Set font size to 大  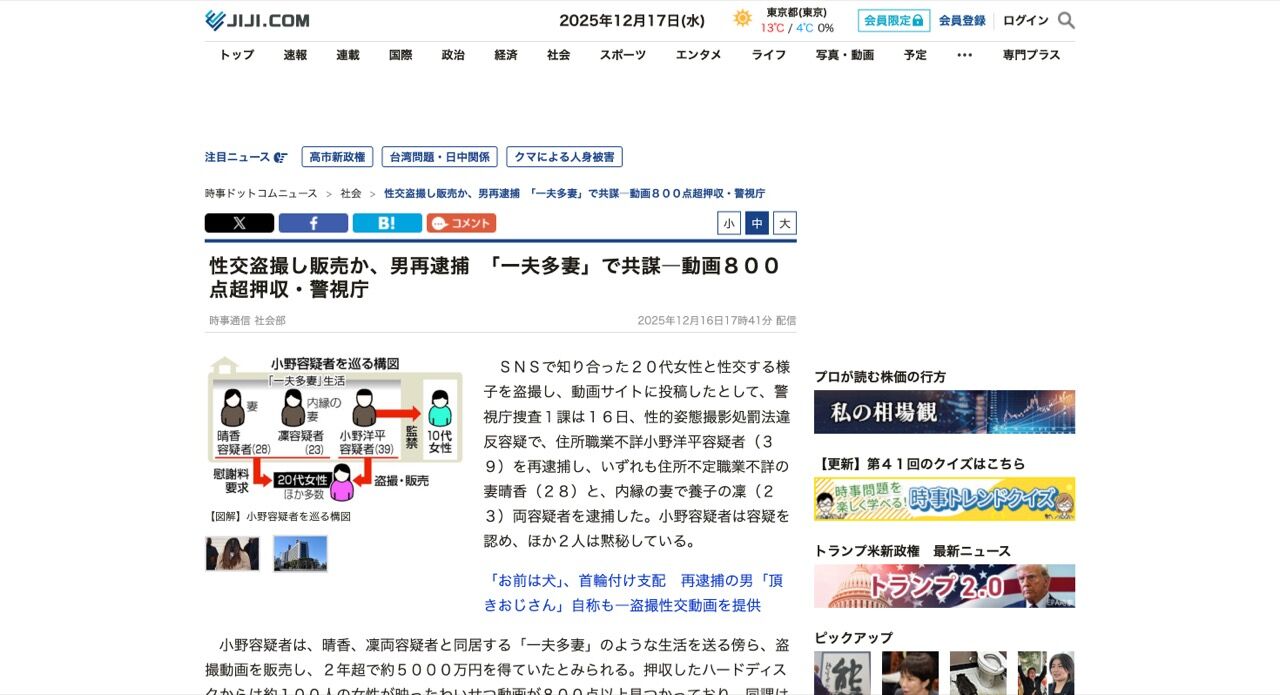pos(785,223)
